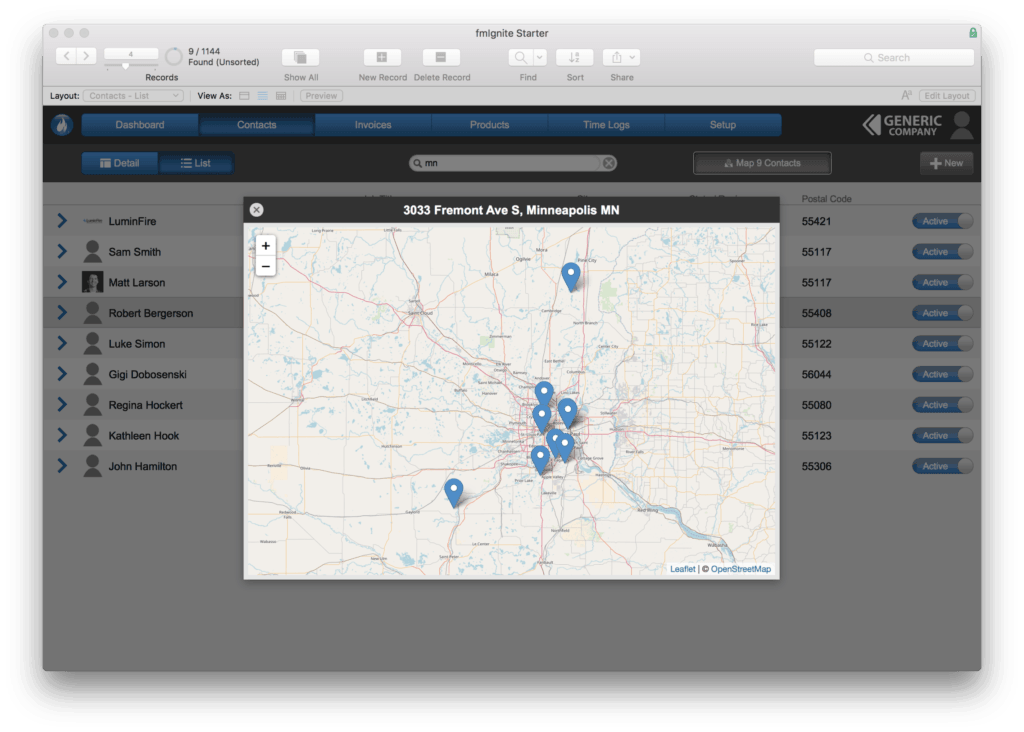Expand the arrow next to the Find icon
Screen dimensions: 1024x732
(x=537, y=57)
